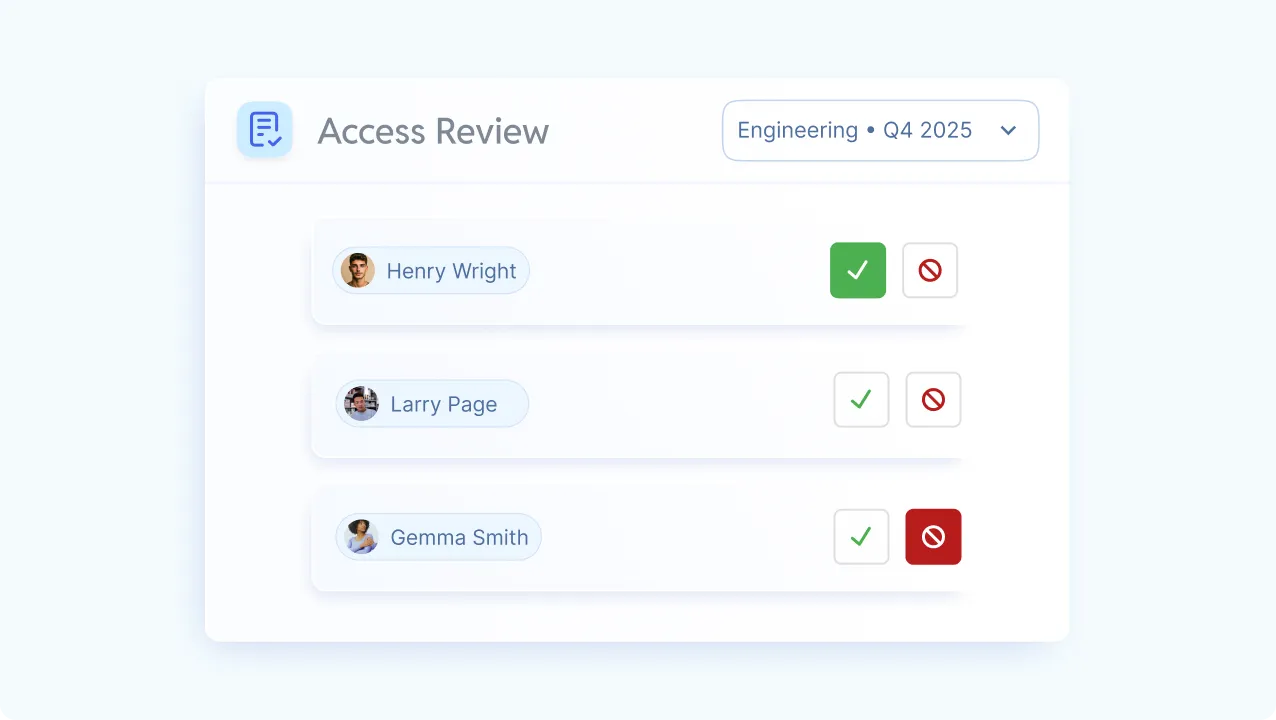Deny access for Larry Page
Image resolution: width=1276 pixels, height=720 pixels.
[933, 399]
